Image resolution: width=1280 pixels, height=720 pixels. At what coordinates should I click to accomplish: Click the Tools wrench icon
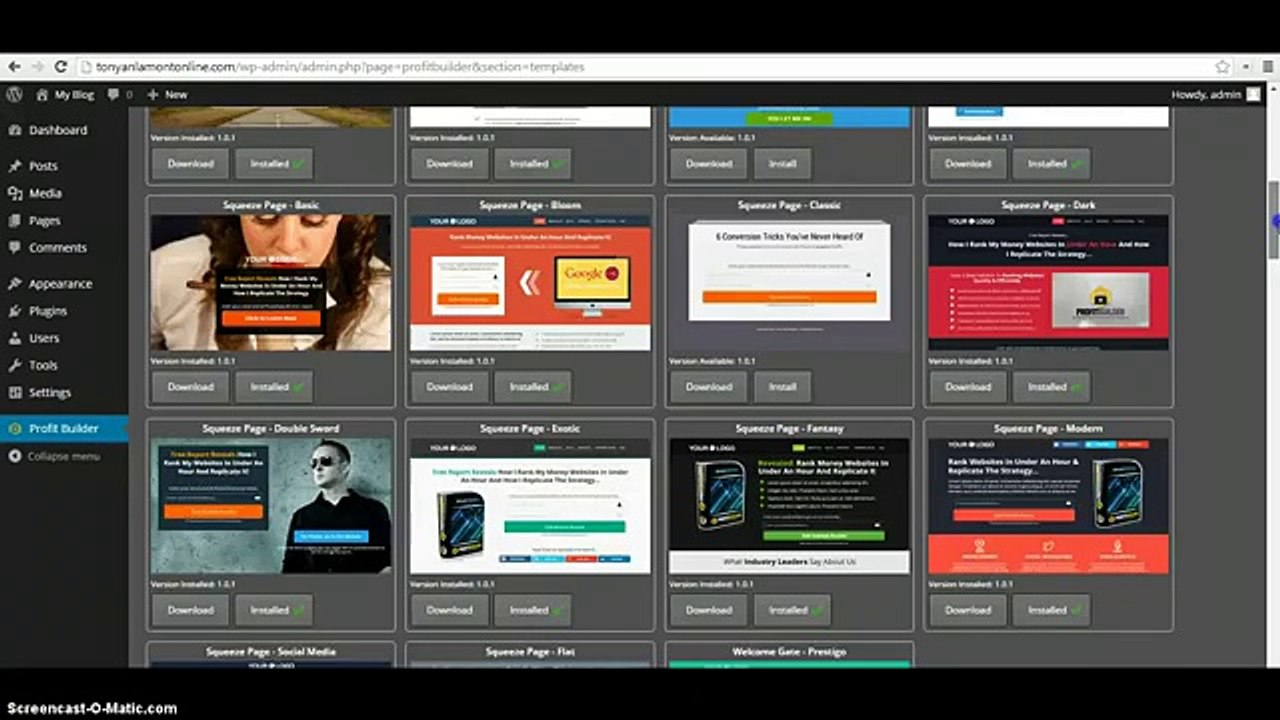pyautogui.click(x=14, y=365)
